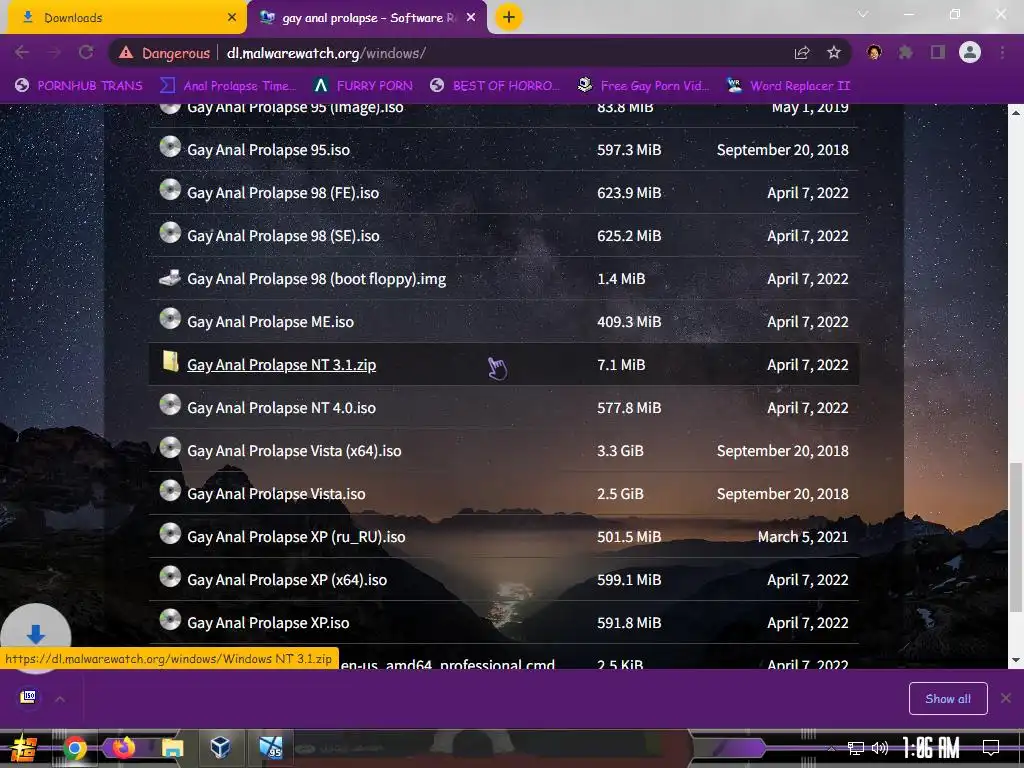Click the scrollbar down arrow

[1016, 660]
